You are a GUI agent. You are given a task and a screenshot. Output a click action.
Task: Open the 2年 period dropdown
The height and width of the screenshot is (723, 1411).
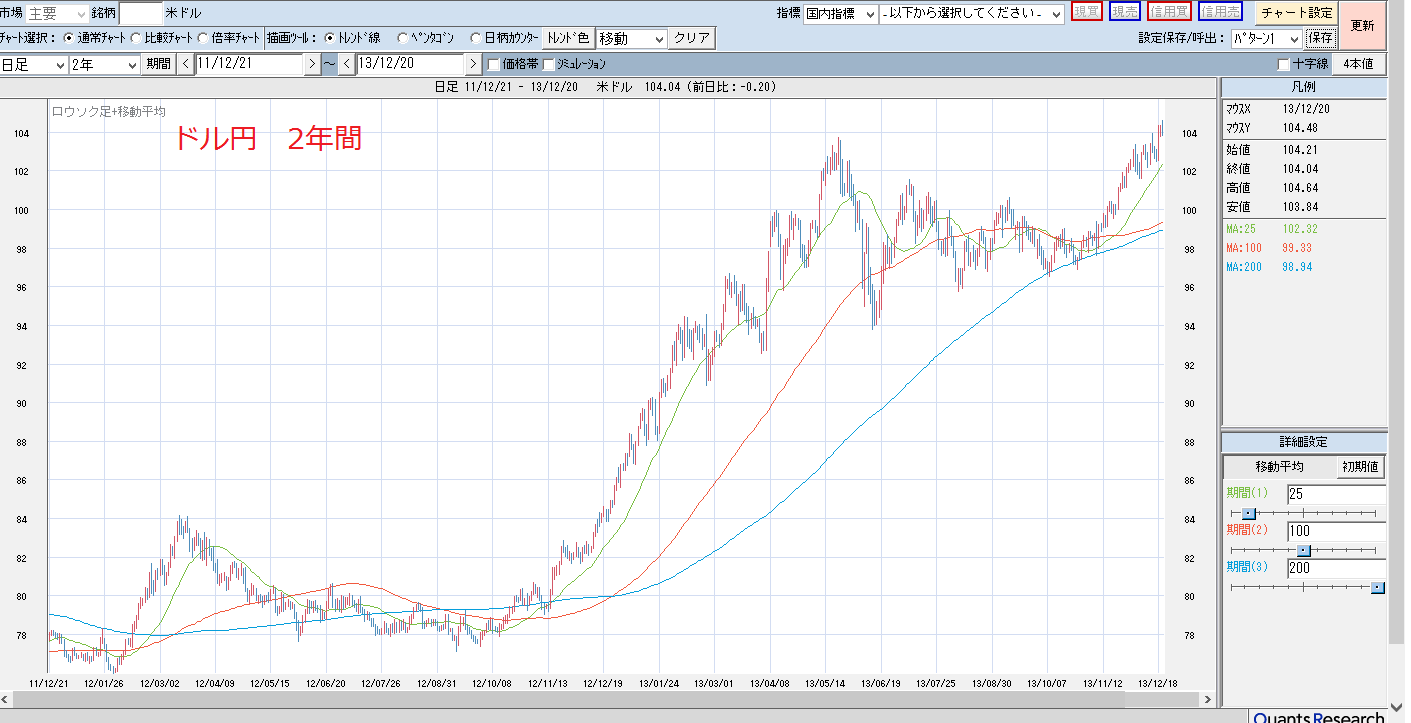[x=105, y=64]
